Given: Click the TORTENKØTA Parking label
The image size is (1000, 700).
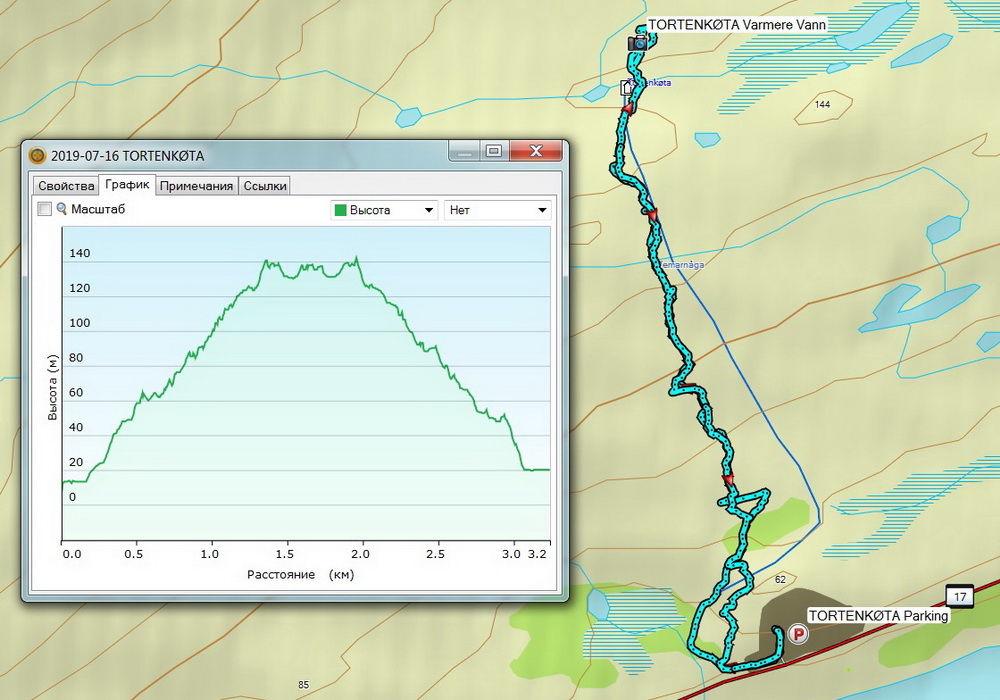Looking at the screenshot, I should pos(877,616).
